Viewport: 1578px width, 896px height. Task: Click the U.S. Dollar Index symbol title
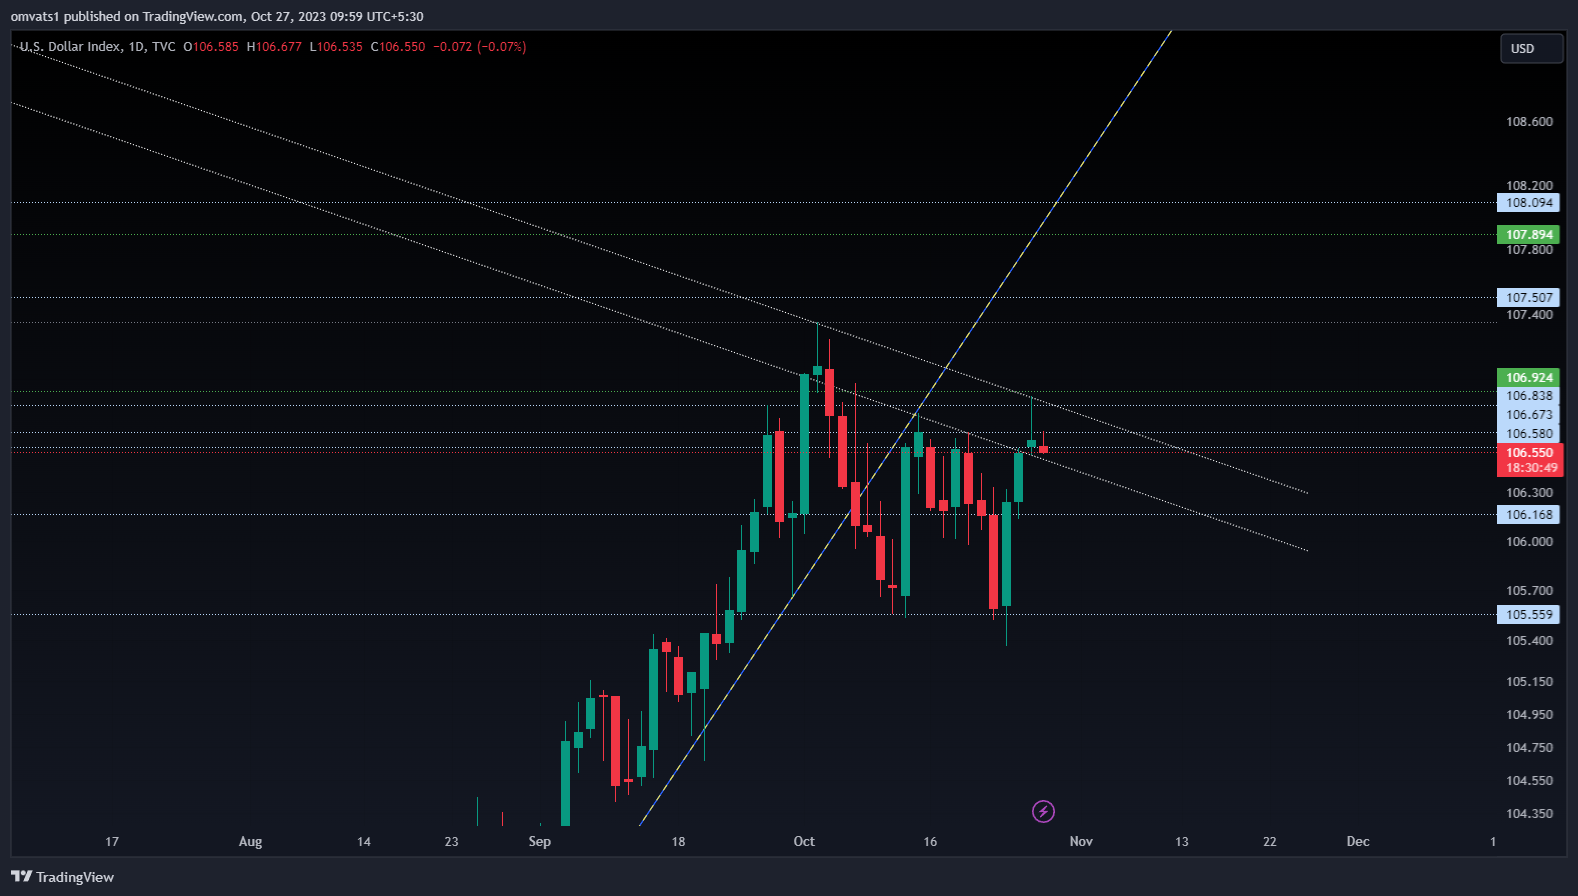69,47
